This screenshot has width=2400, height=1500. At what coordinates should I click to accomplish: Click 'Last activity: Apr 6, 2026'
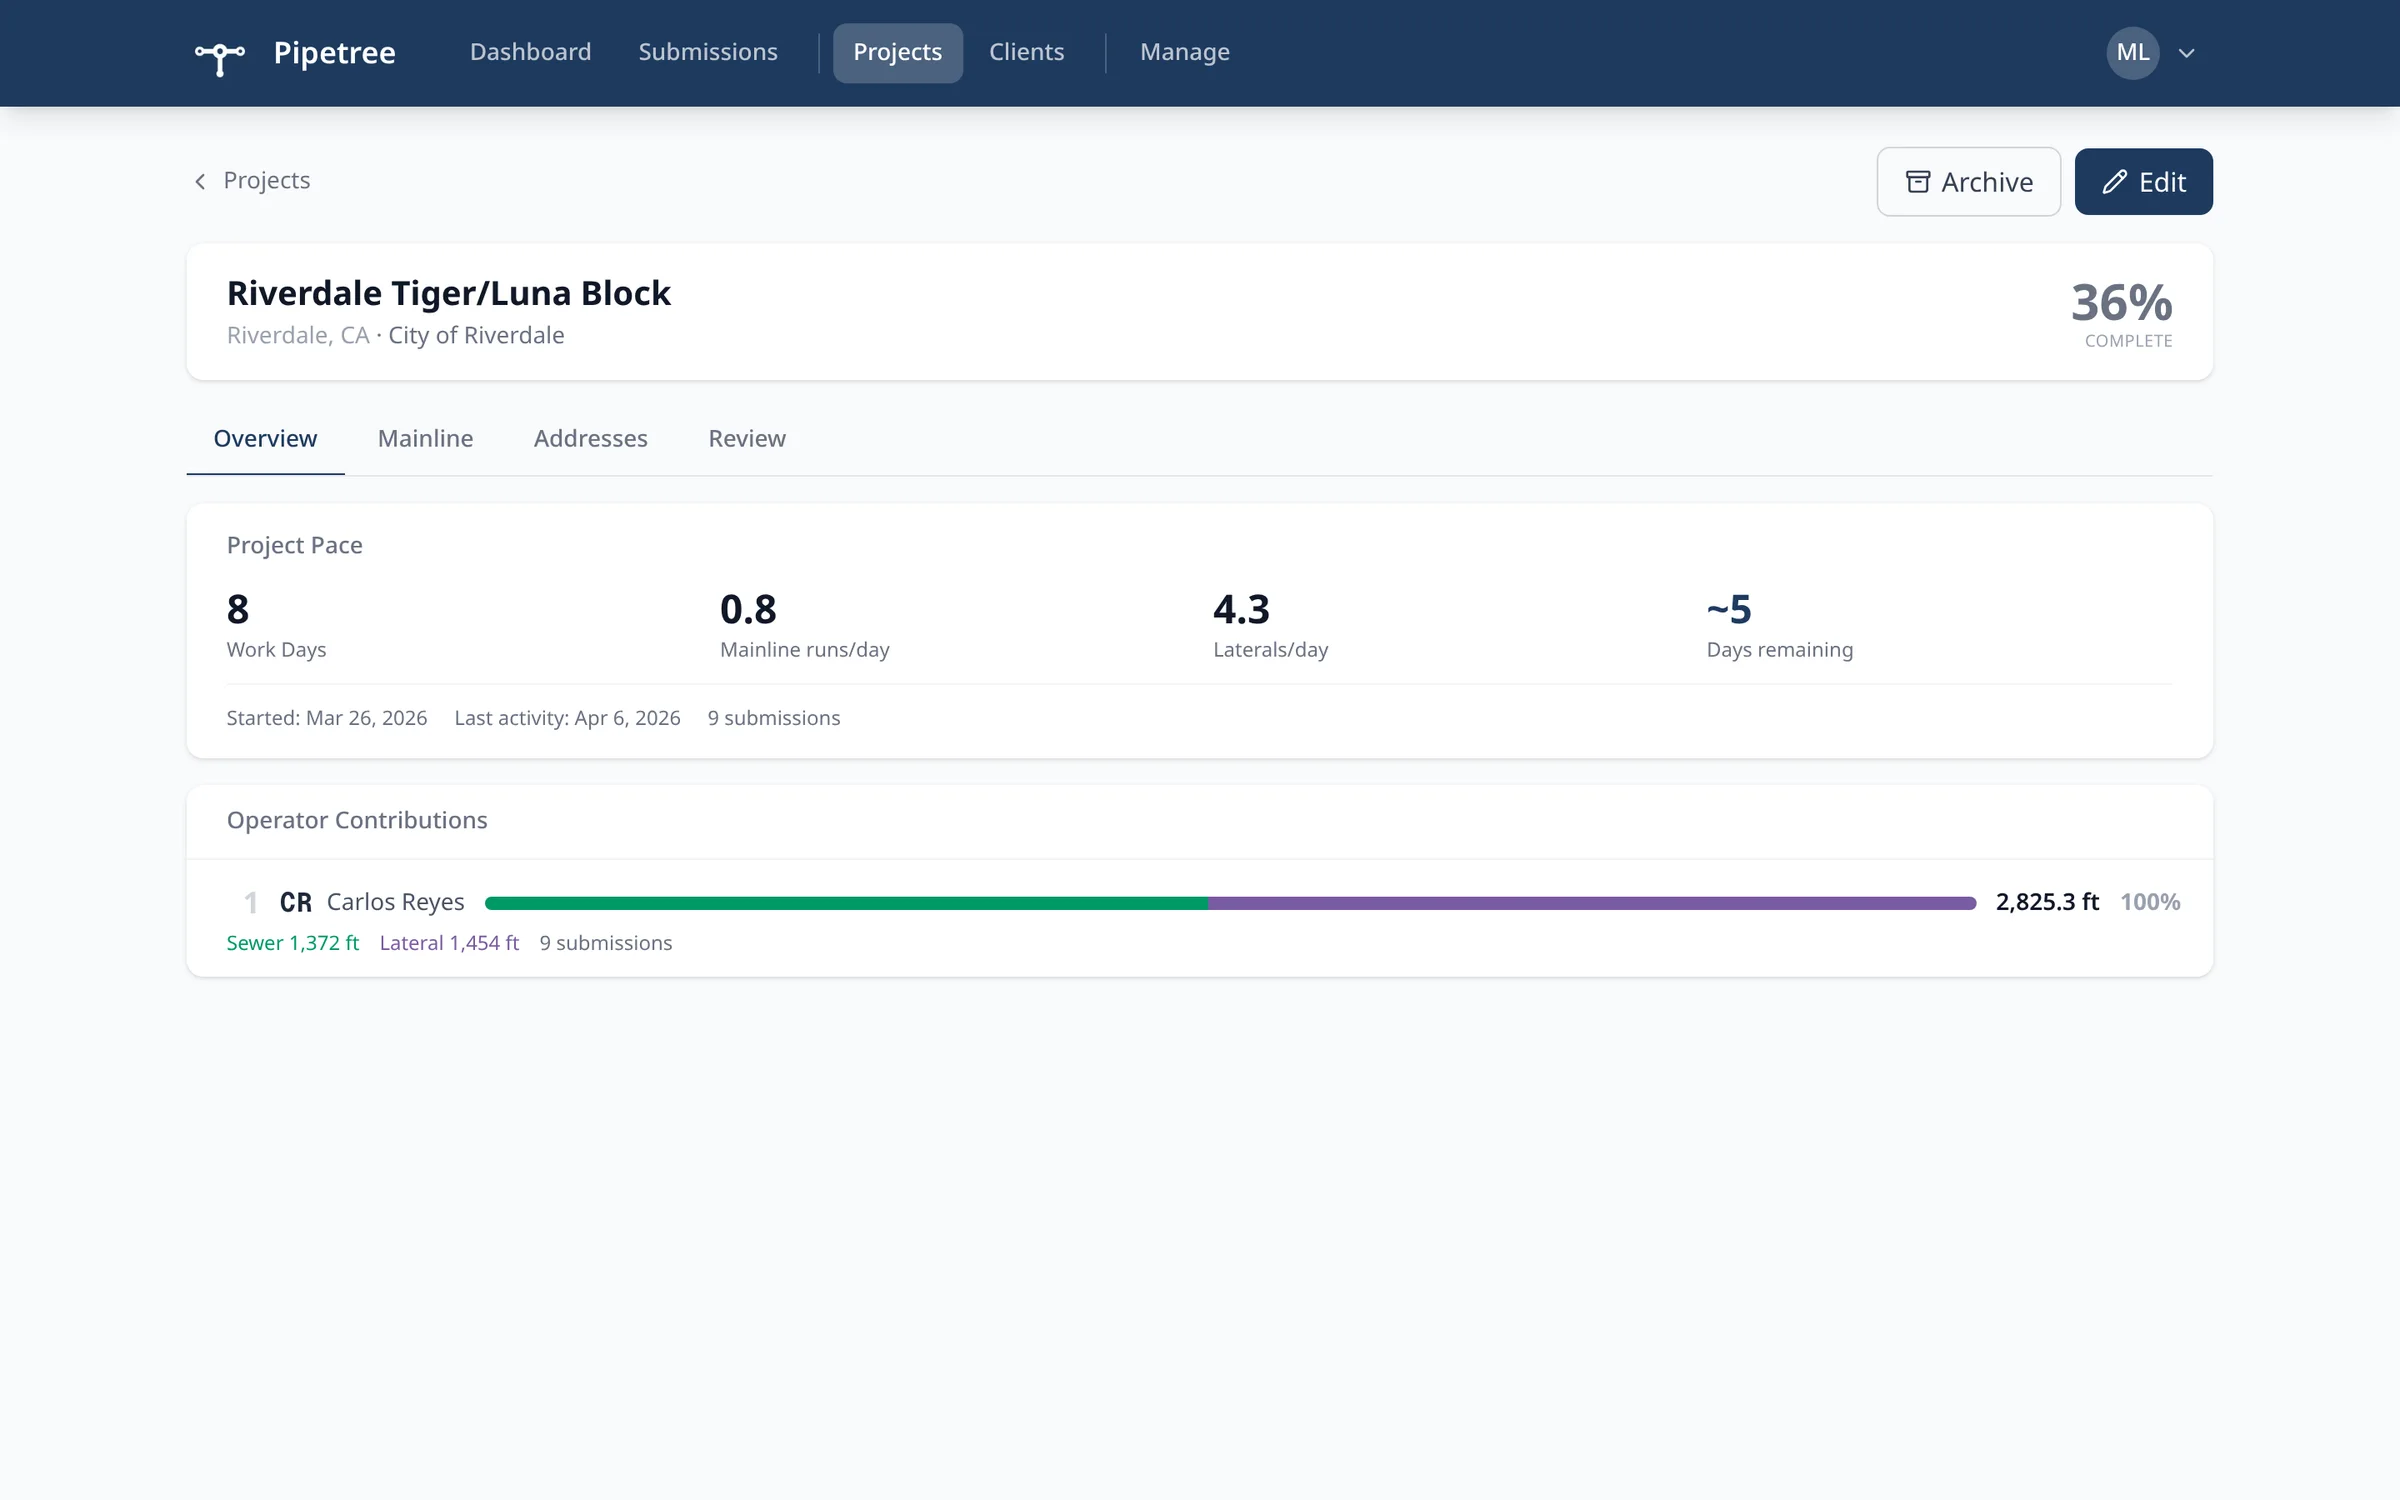(x=567, y=718)
